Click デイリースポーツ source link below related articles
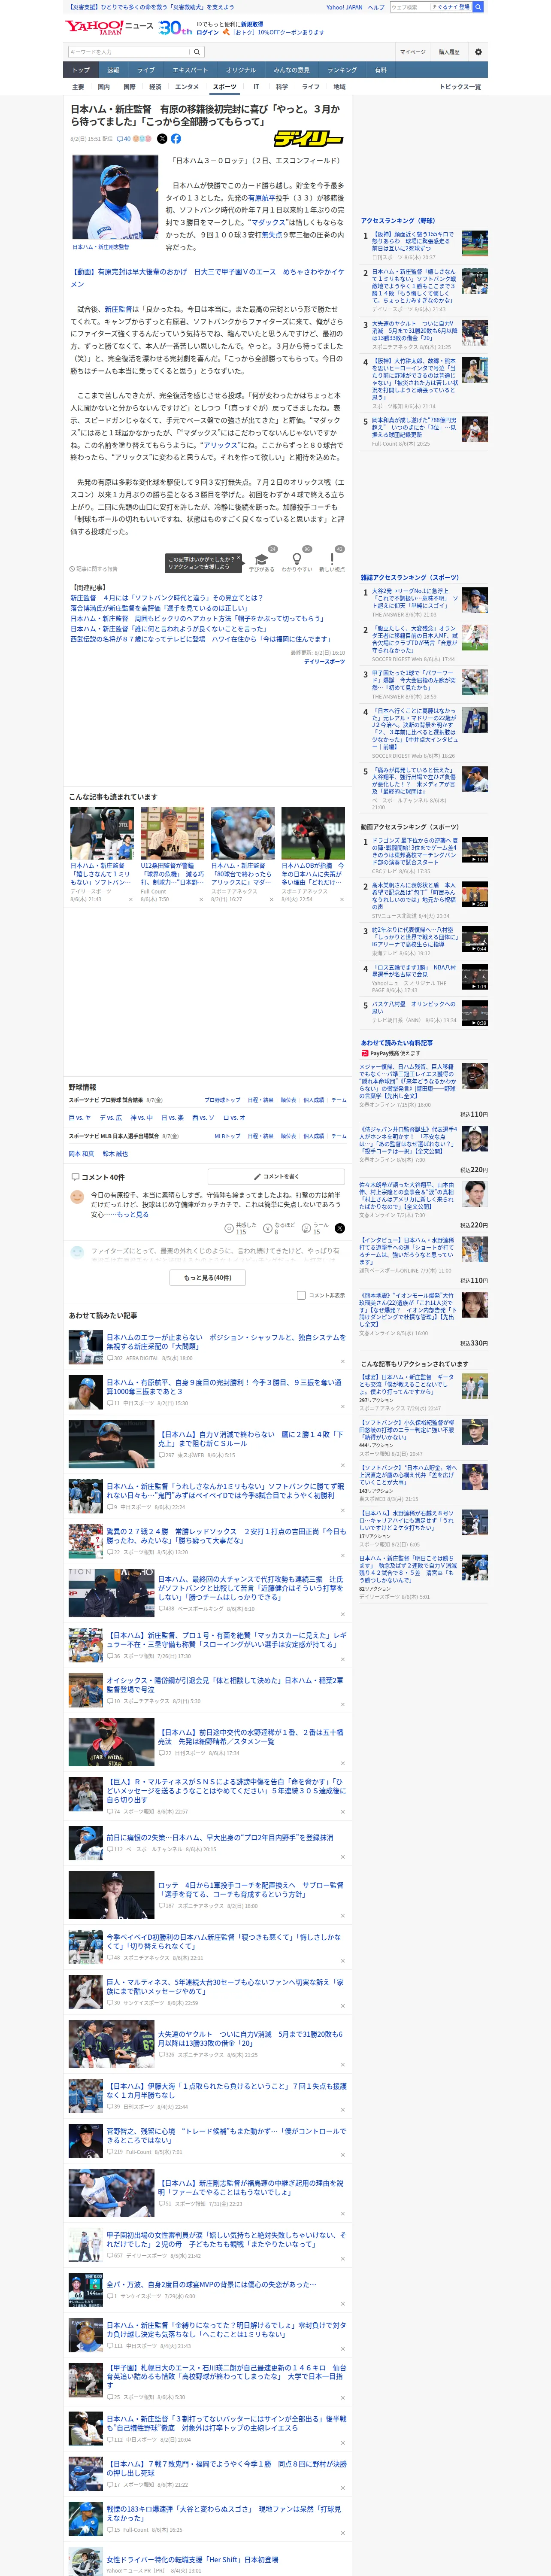Screen dimensions: 551x2576 click(x=324, y=661)
